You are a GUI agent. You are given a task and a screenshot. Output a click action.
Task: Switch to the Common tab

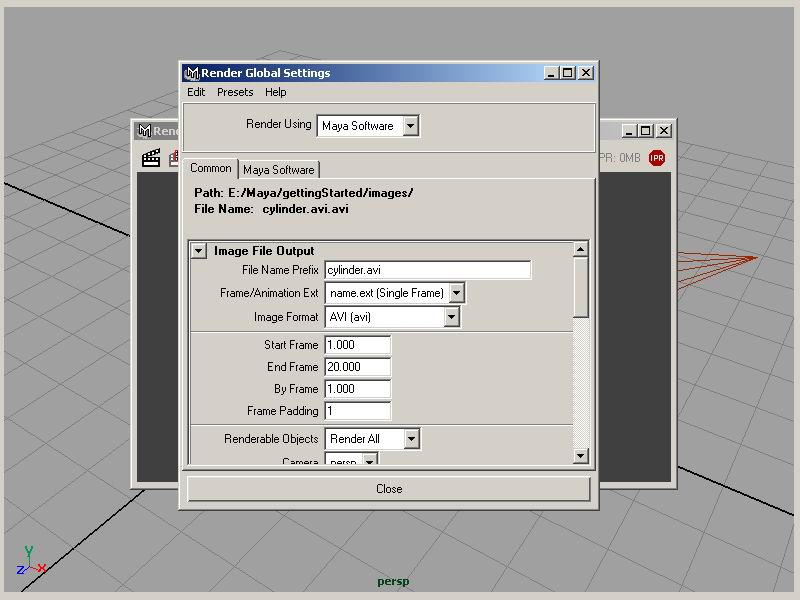pos(211,168)
